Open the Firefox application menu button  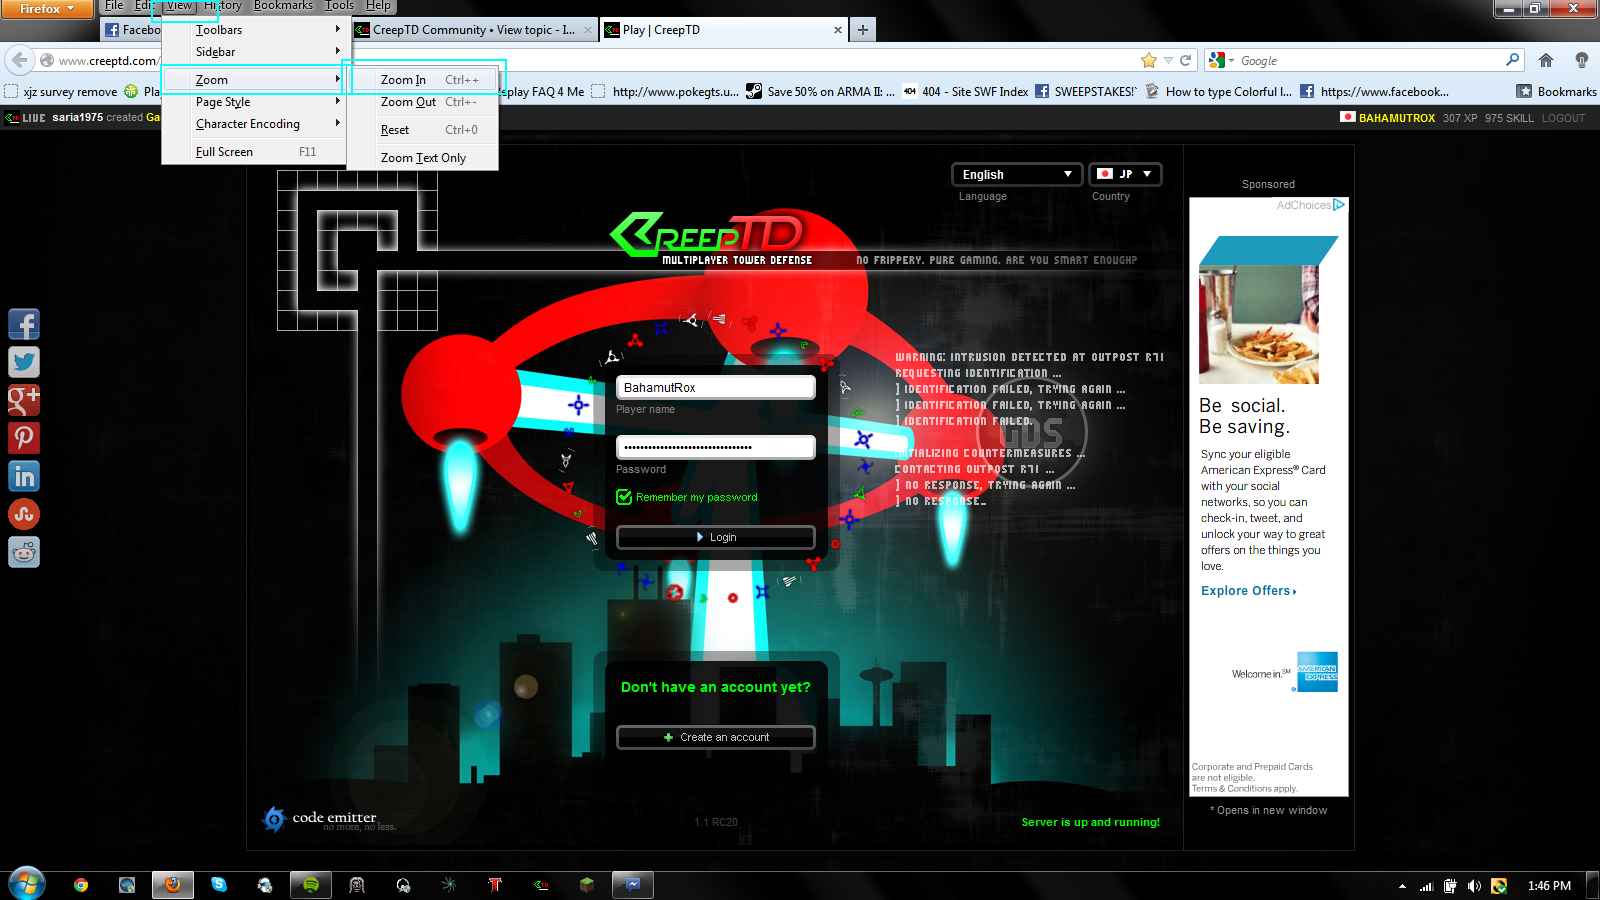coord(47,9)
